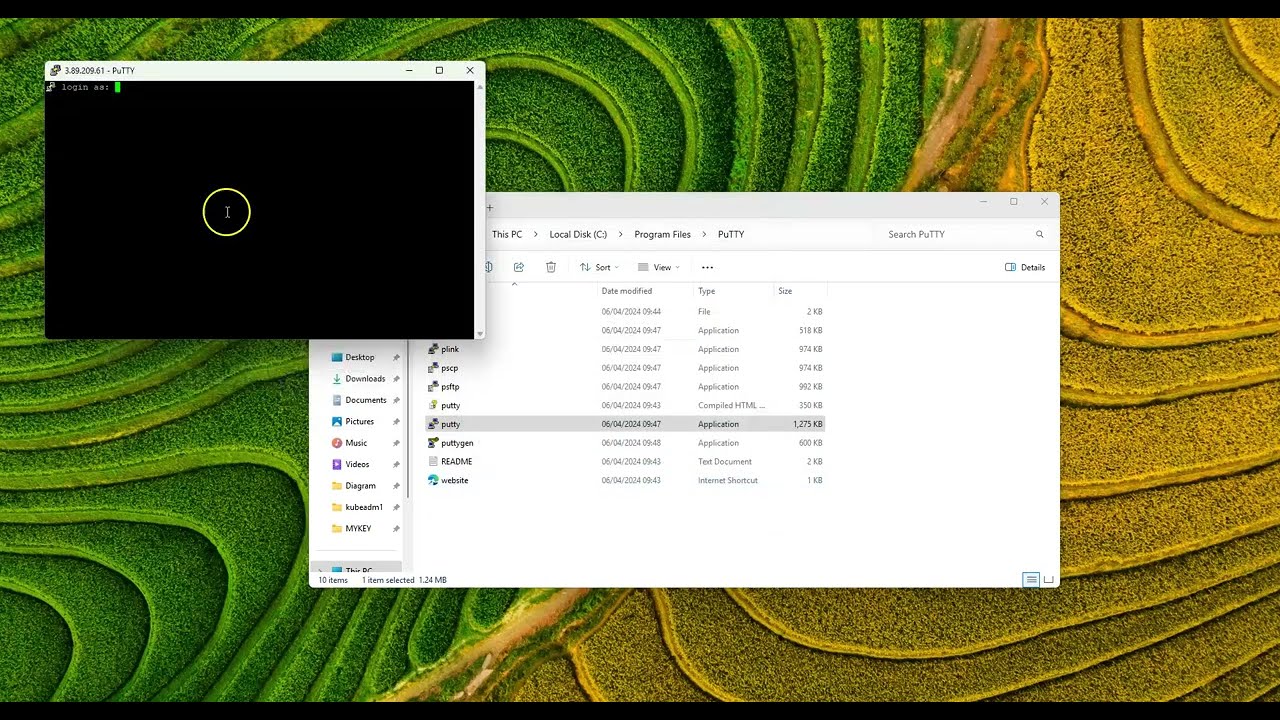Select the putty application row
This screenshot has width=1280, height=720.
[624, 424]
